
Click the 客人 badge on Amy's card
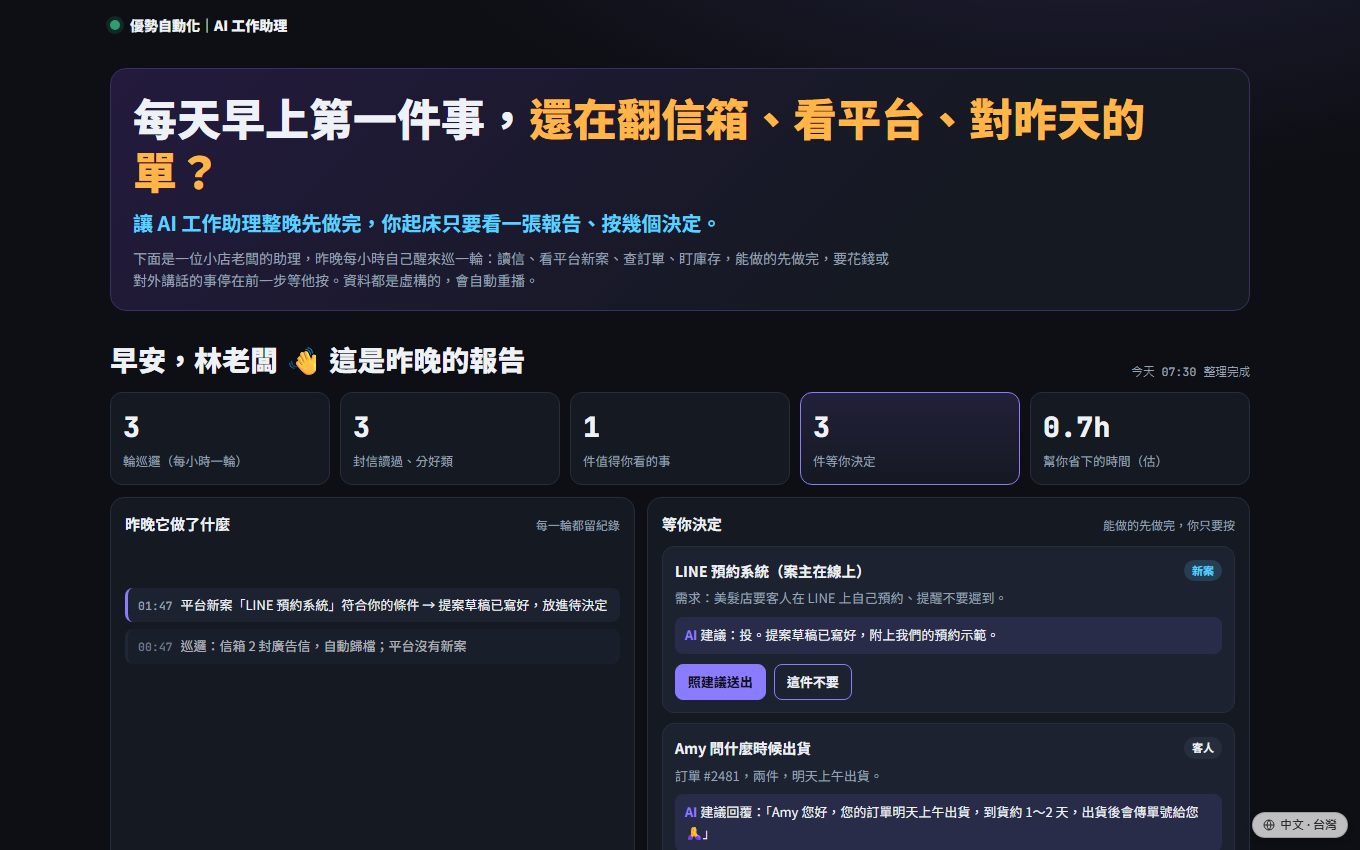[x=1202, y=748]
